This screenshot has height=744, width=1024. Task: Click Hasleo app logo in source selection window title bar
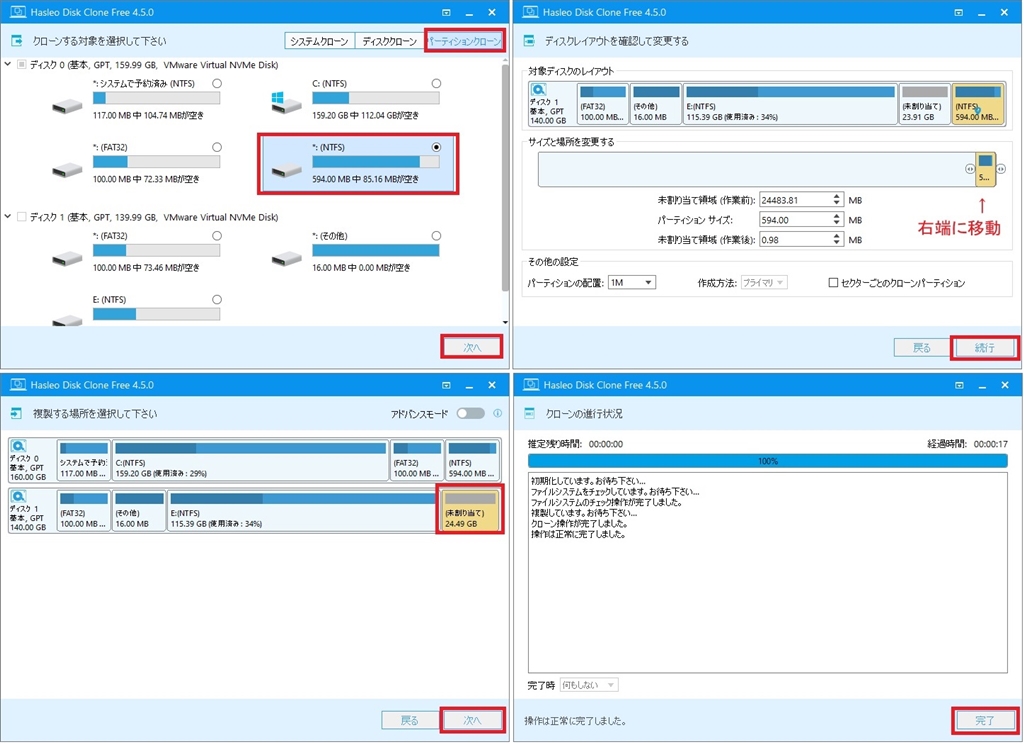(x=18, y=12)
